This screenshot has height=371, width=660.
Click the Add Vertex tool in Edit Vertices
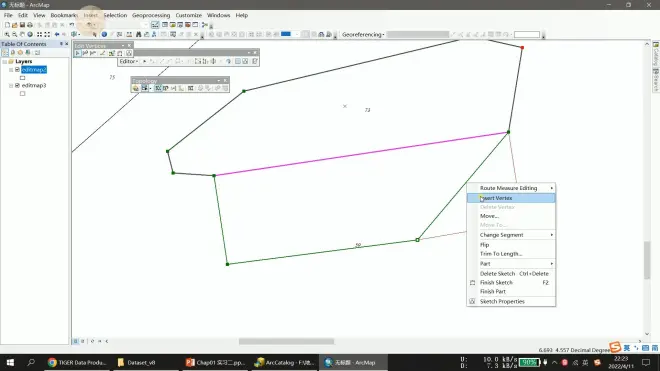click(85, 53)
